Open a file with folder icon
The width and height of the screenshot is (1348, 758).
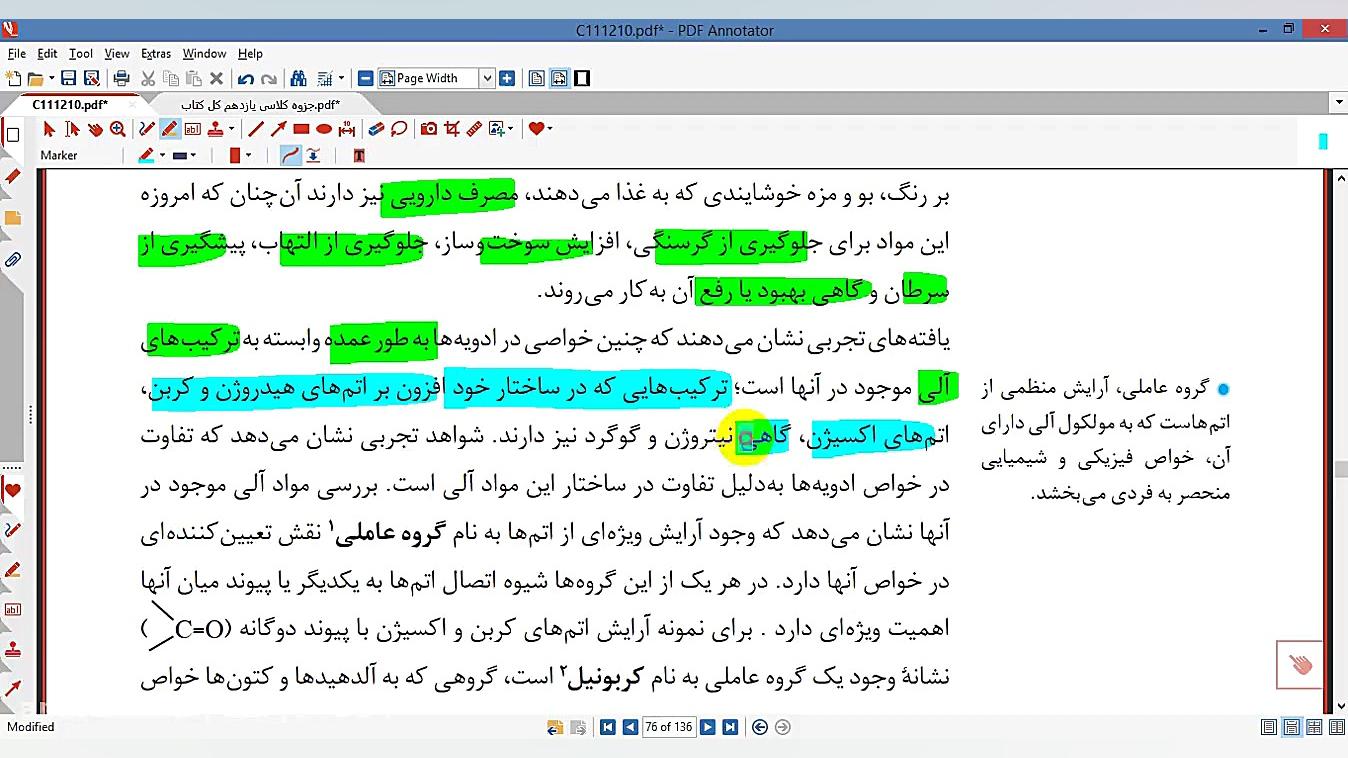pos(35,78)
